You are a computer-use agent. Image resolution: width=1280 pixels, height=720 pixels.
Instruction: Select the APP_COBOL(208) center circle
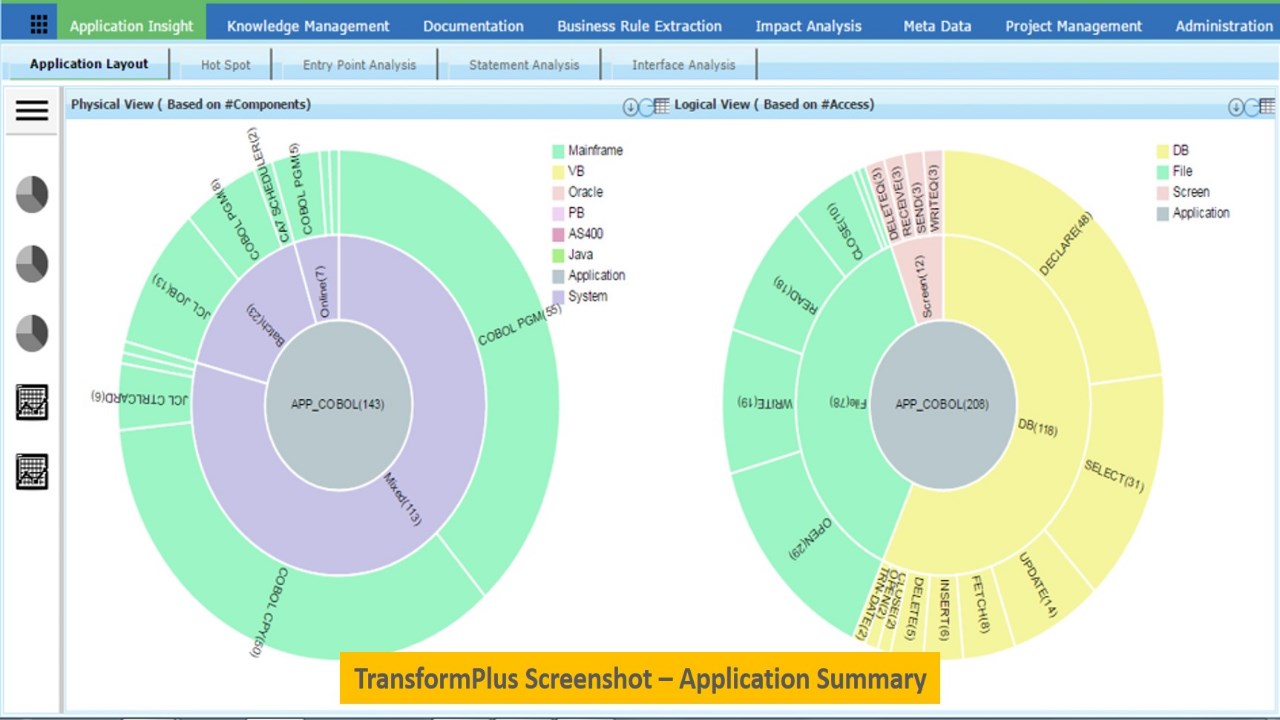[943, 405]
